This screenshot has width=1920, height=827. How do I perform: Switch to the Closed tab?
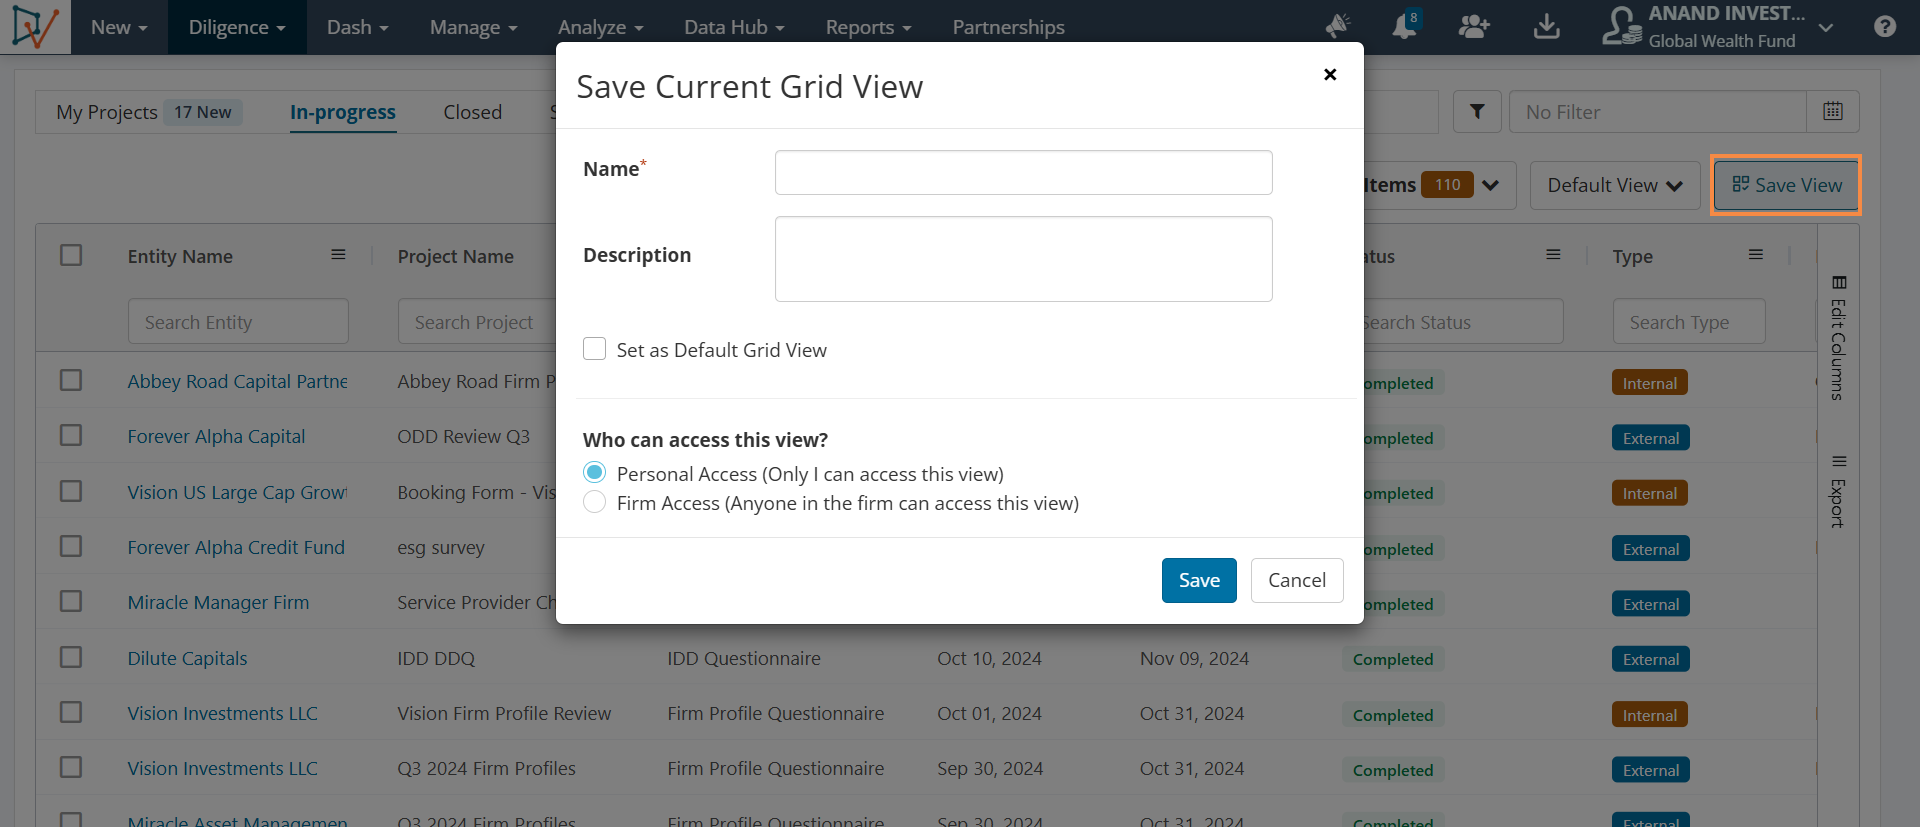(x=473, y=112)
